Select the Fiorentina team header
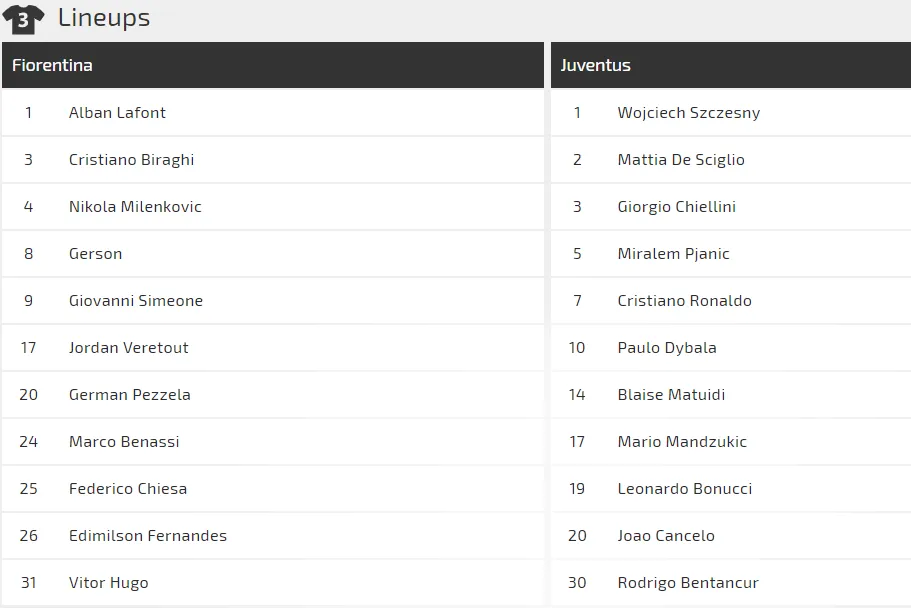Screen dimensions: 911x608 52,65
